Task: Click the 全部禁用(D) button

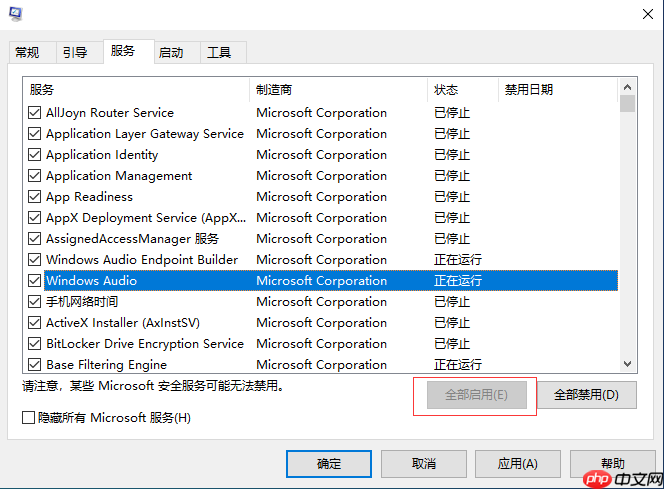Action: tap(587, 395)
